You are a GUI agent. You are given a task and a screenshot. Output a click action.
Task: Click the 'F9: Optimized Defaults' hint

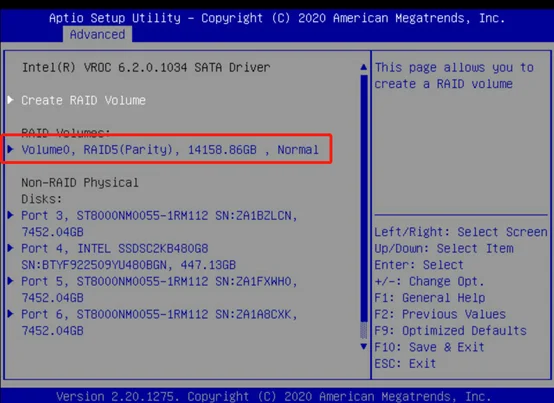pos(451,331)
